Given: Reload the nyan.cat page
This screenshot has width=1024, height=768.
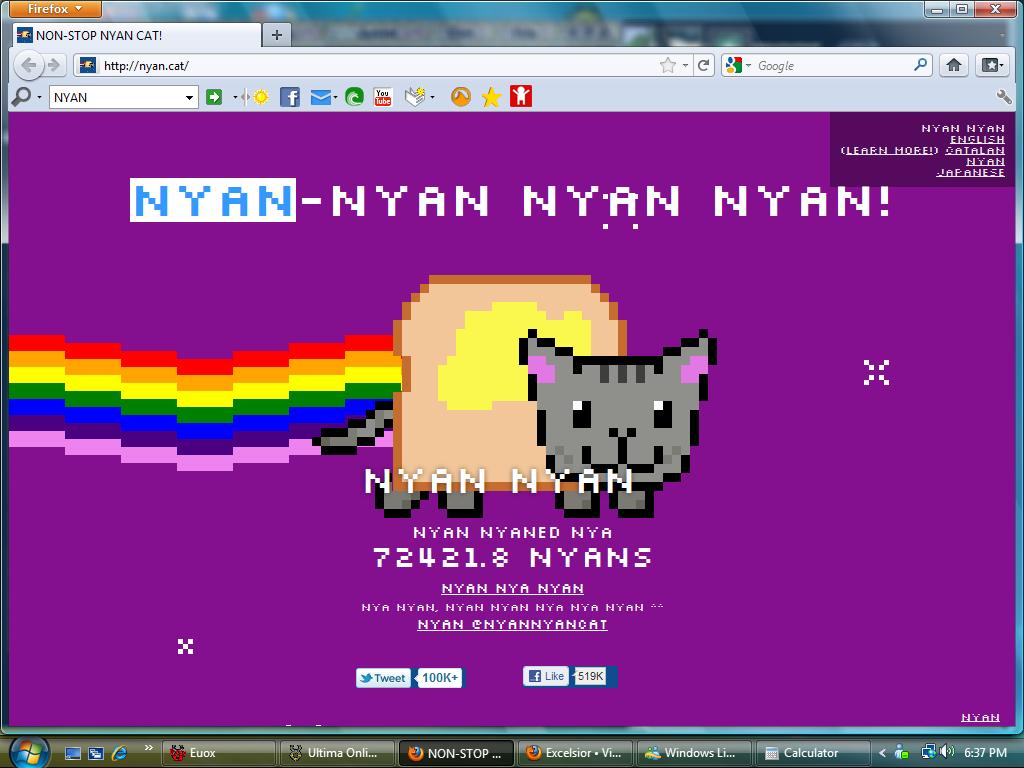Looking at the screenshot, I should click(x=703, y=65).
